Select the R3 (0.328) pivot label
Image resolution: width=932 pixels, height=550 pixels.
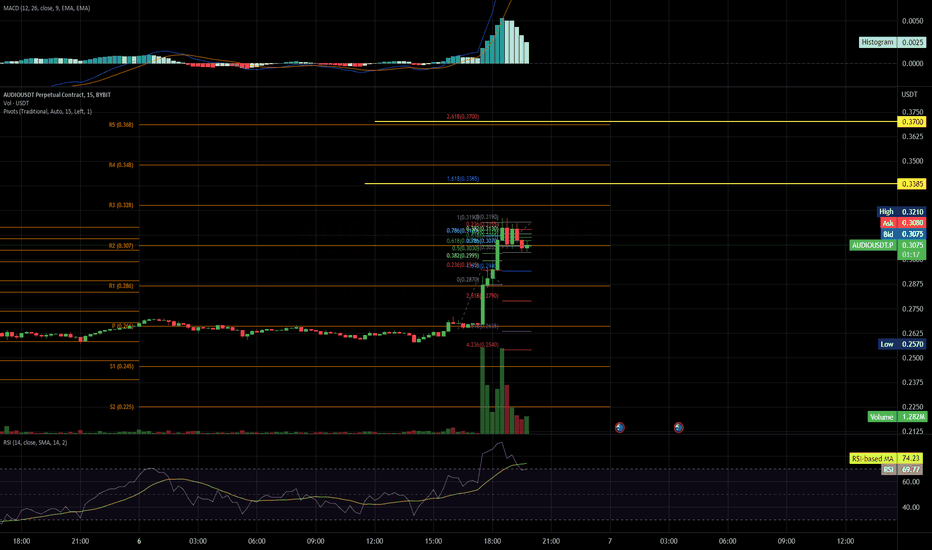[121, 205]
